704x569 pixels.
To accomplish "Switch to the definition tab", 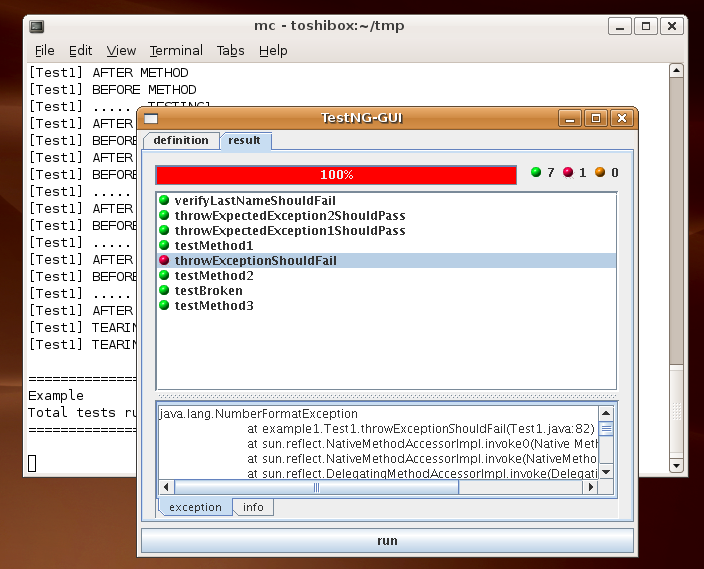I will pos(181,141).
